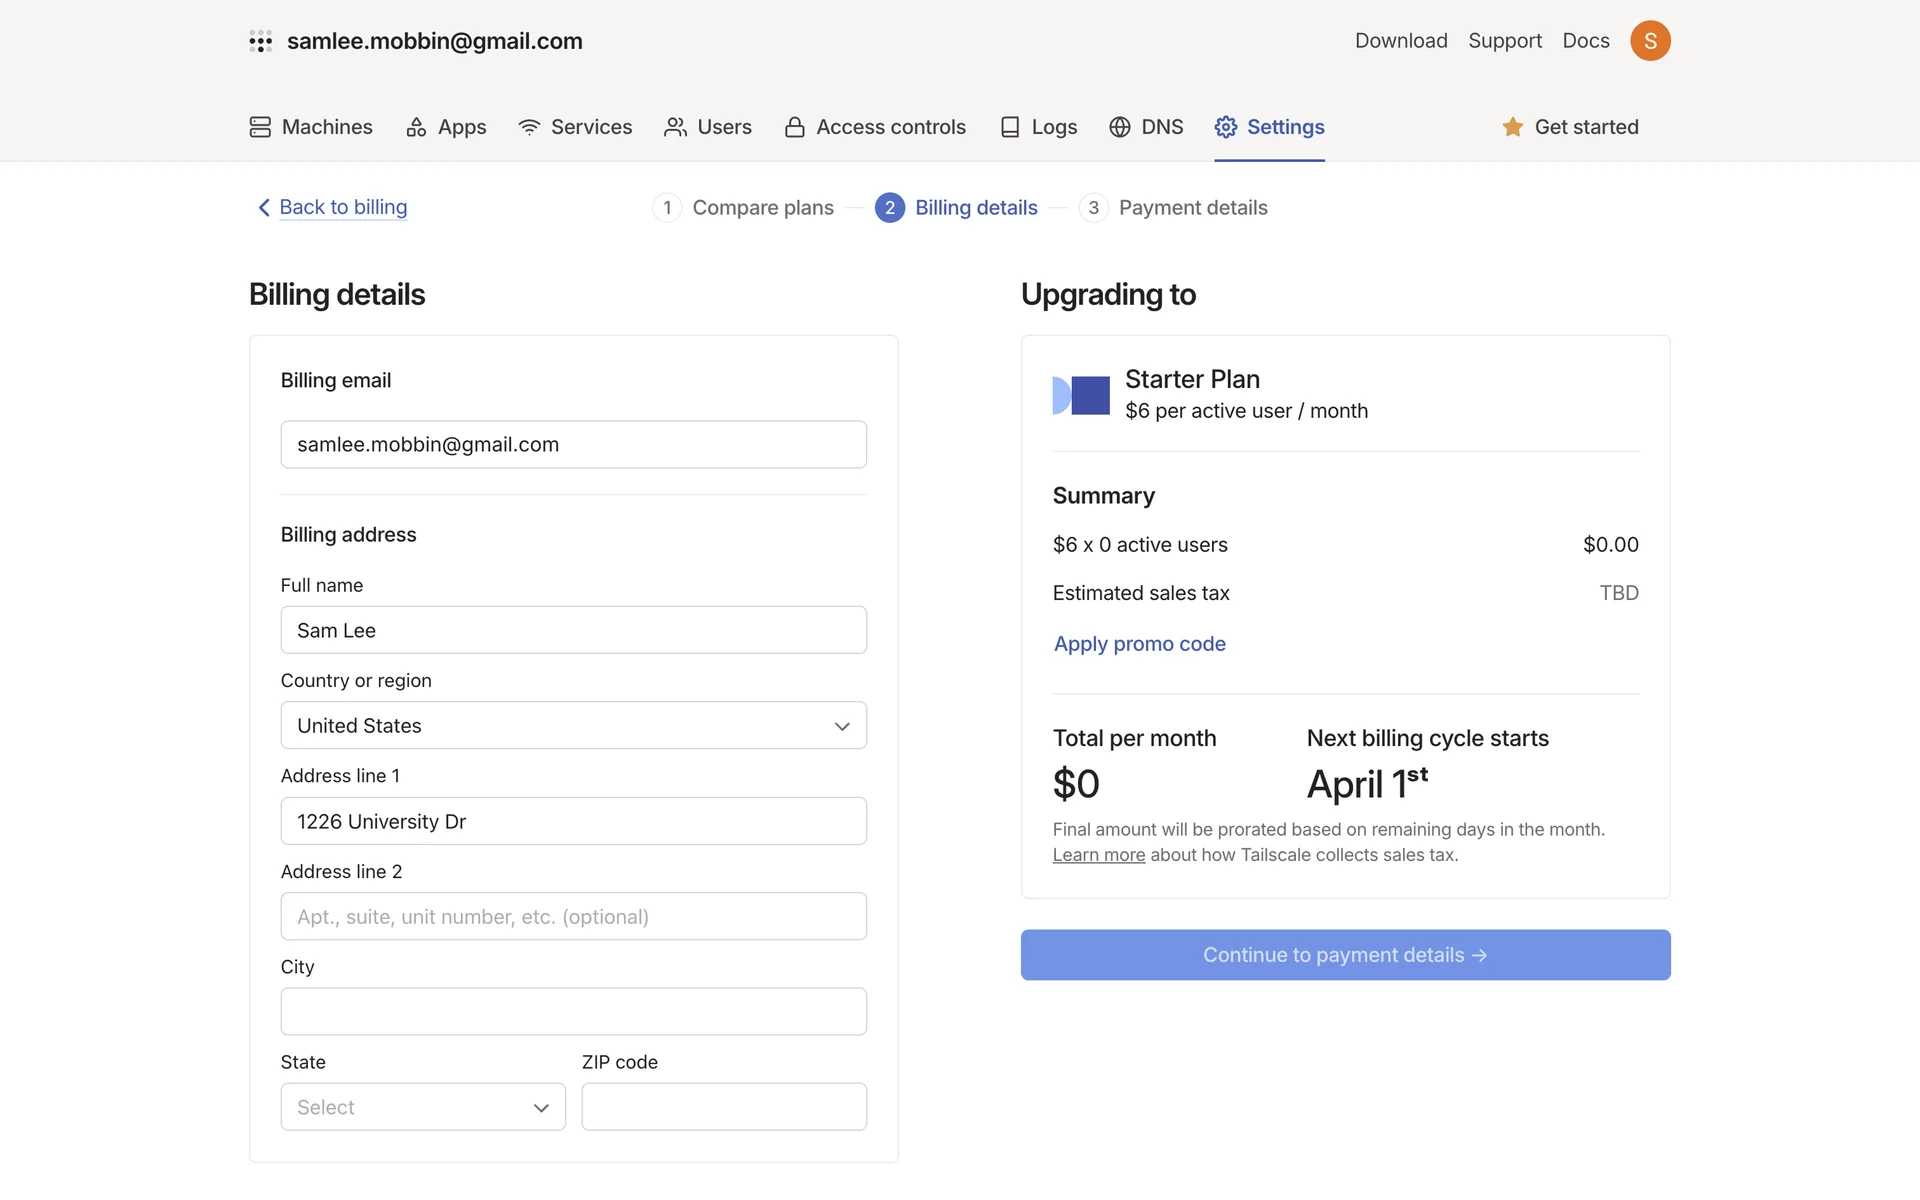Open the orange user avatar menu
The image size is (1920, 1200).
point(1649,41)
